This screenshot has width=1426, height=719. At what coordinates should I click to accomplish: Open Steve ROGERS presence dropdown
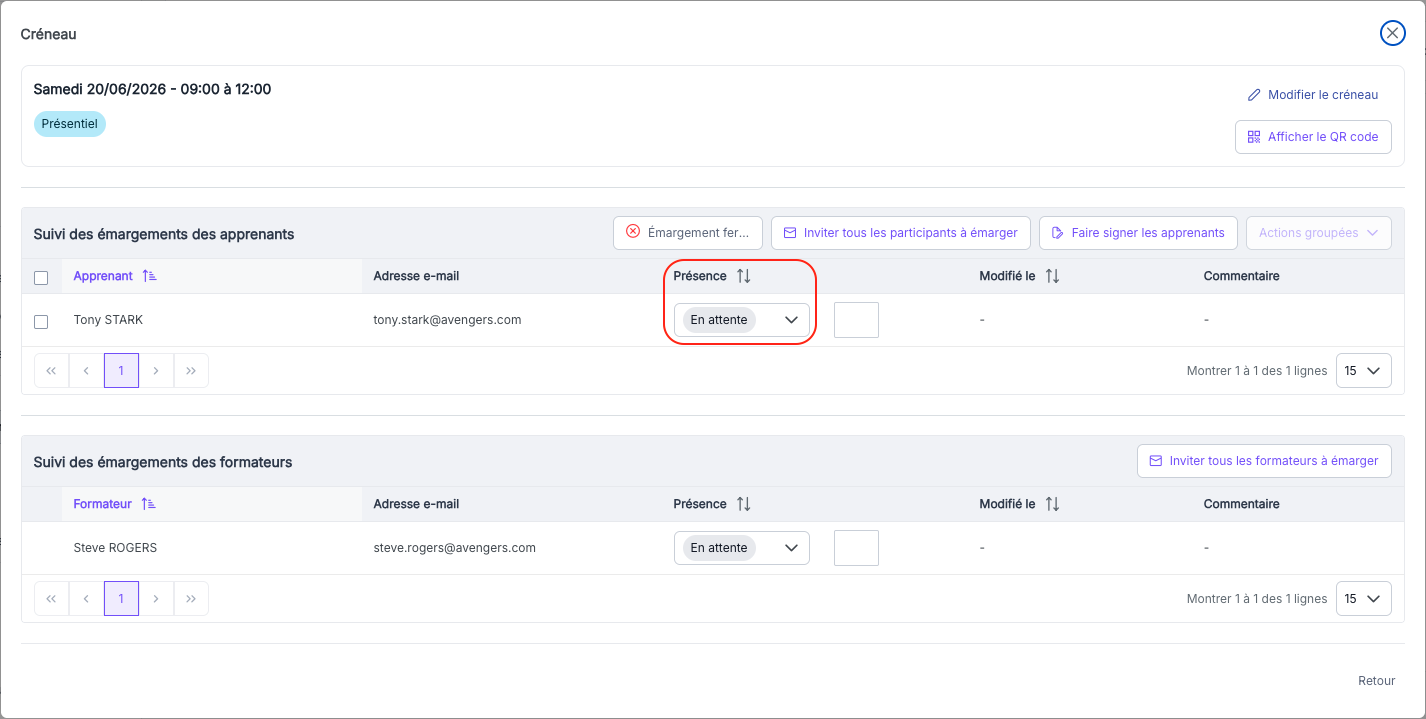point(742,548)
